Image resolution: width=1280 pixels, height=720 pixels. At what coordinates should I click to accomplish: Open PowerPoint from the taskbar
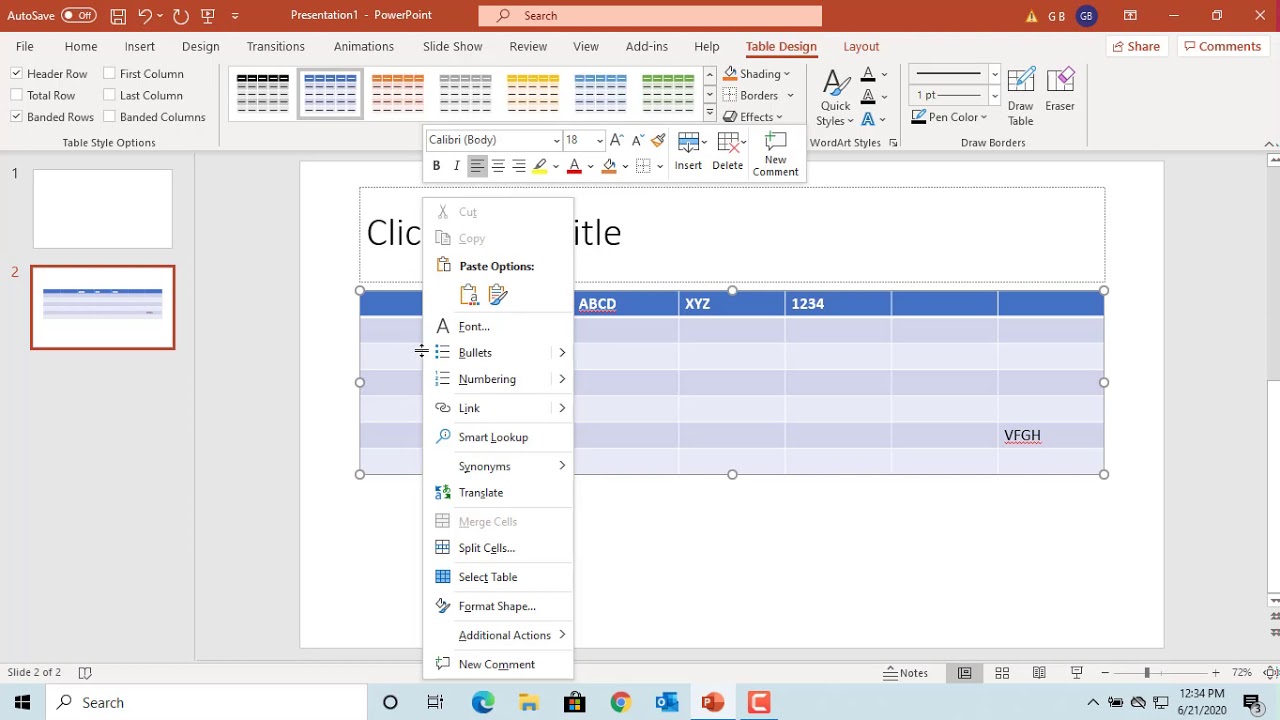712,702
